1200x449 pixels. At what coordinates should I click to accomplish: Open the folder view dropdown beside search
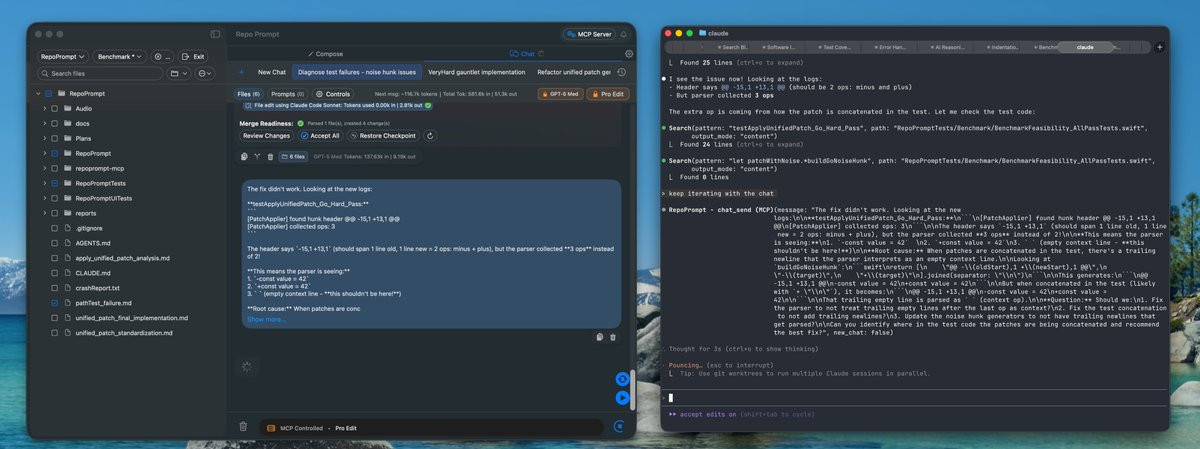(179, 74)
